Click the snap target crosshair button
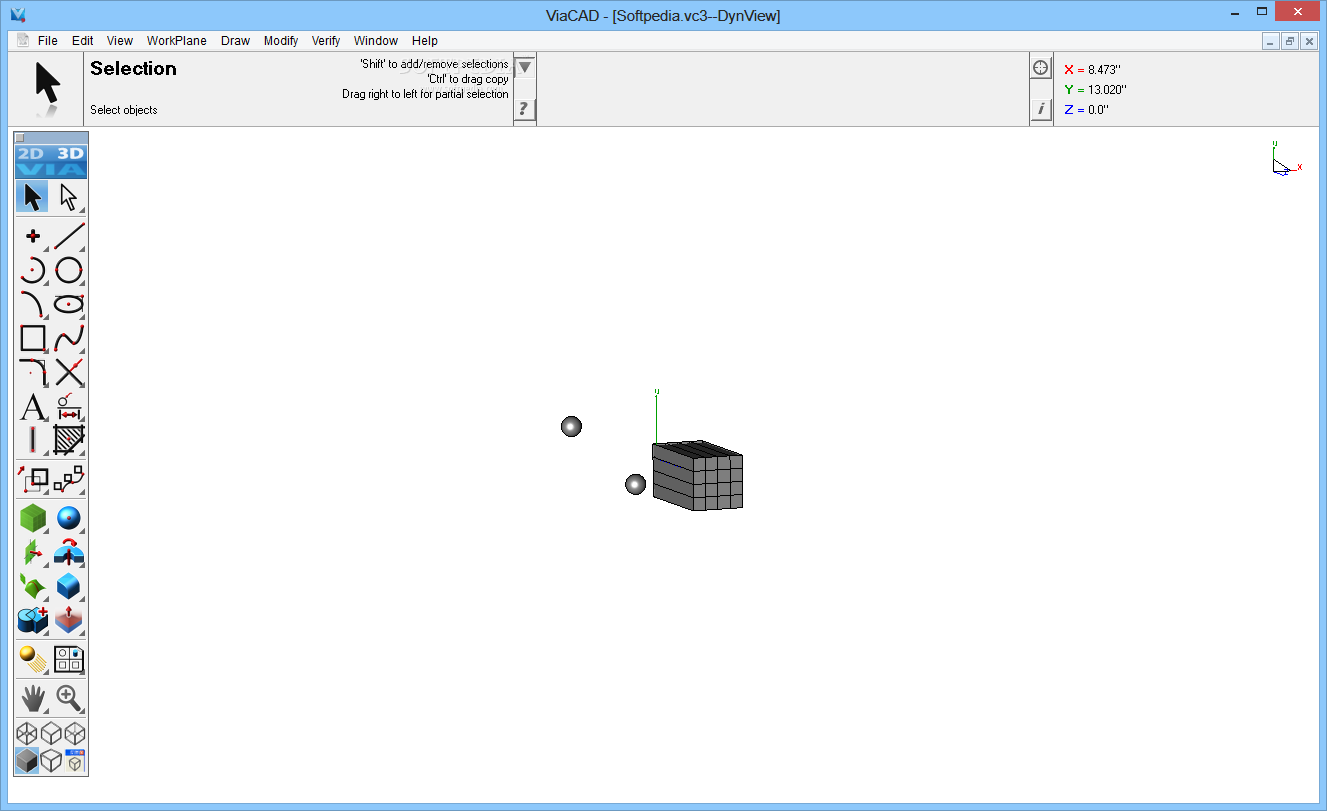1327x811 pixels. [1041, 67]
